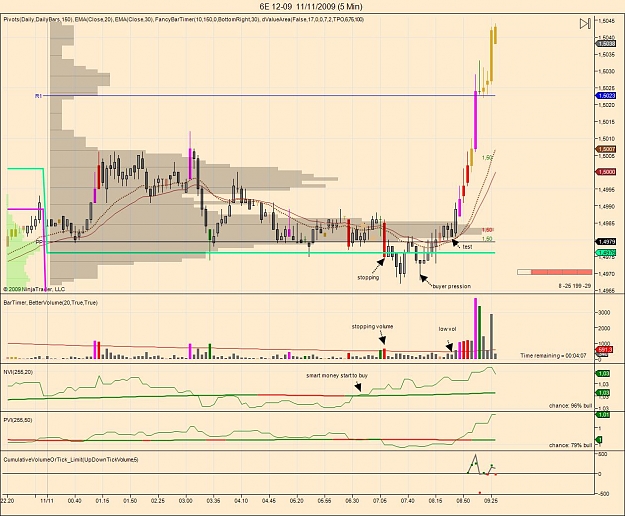Select the 'test' text annotation
Image resolution: width=625 pixels, height=516 pixels.
pos(467,247)
